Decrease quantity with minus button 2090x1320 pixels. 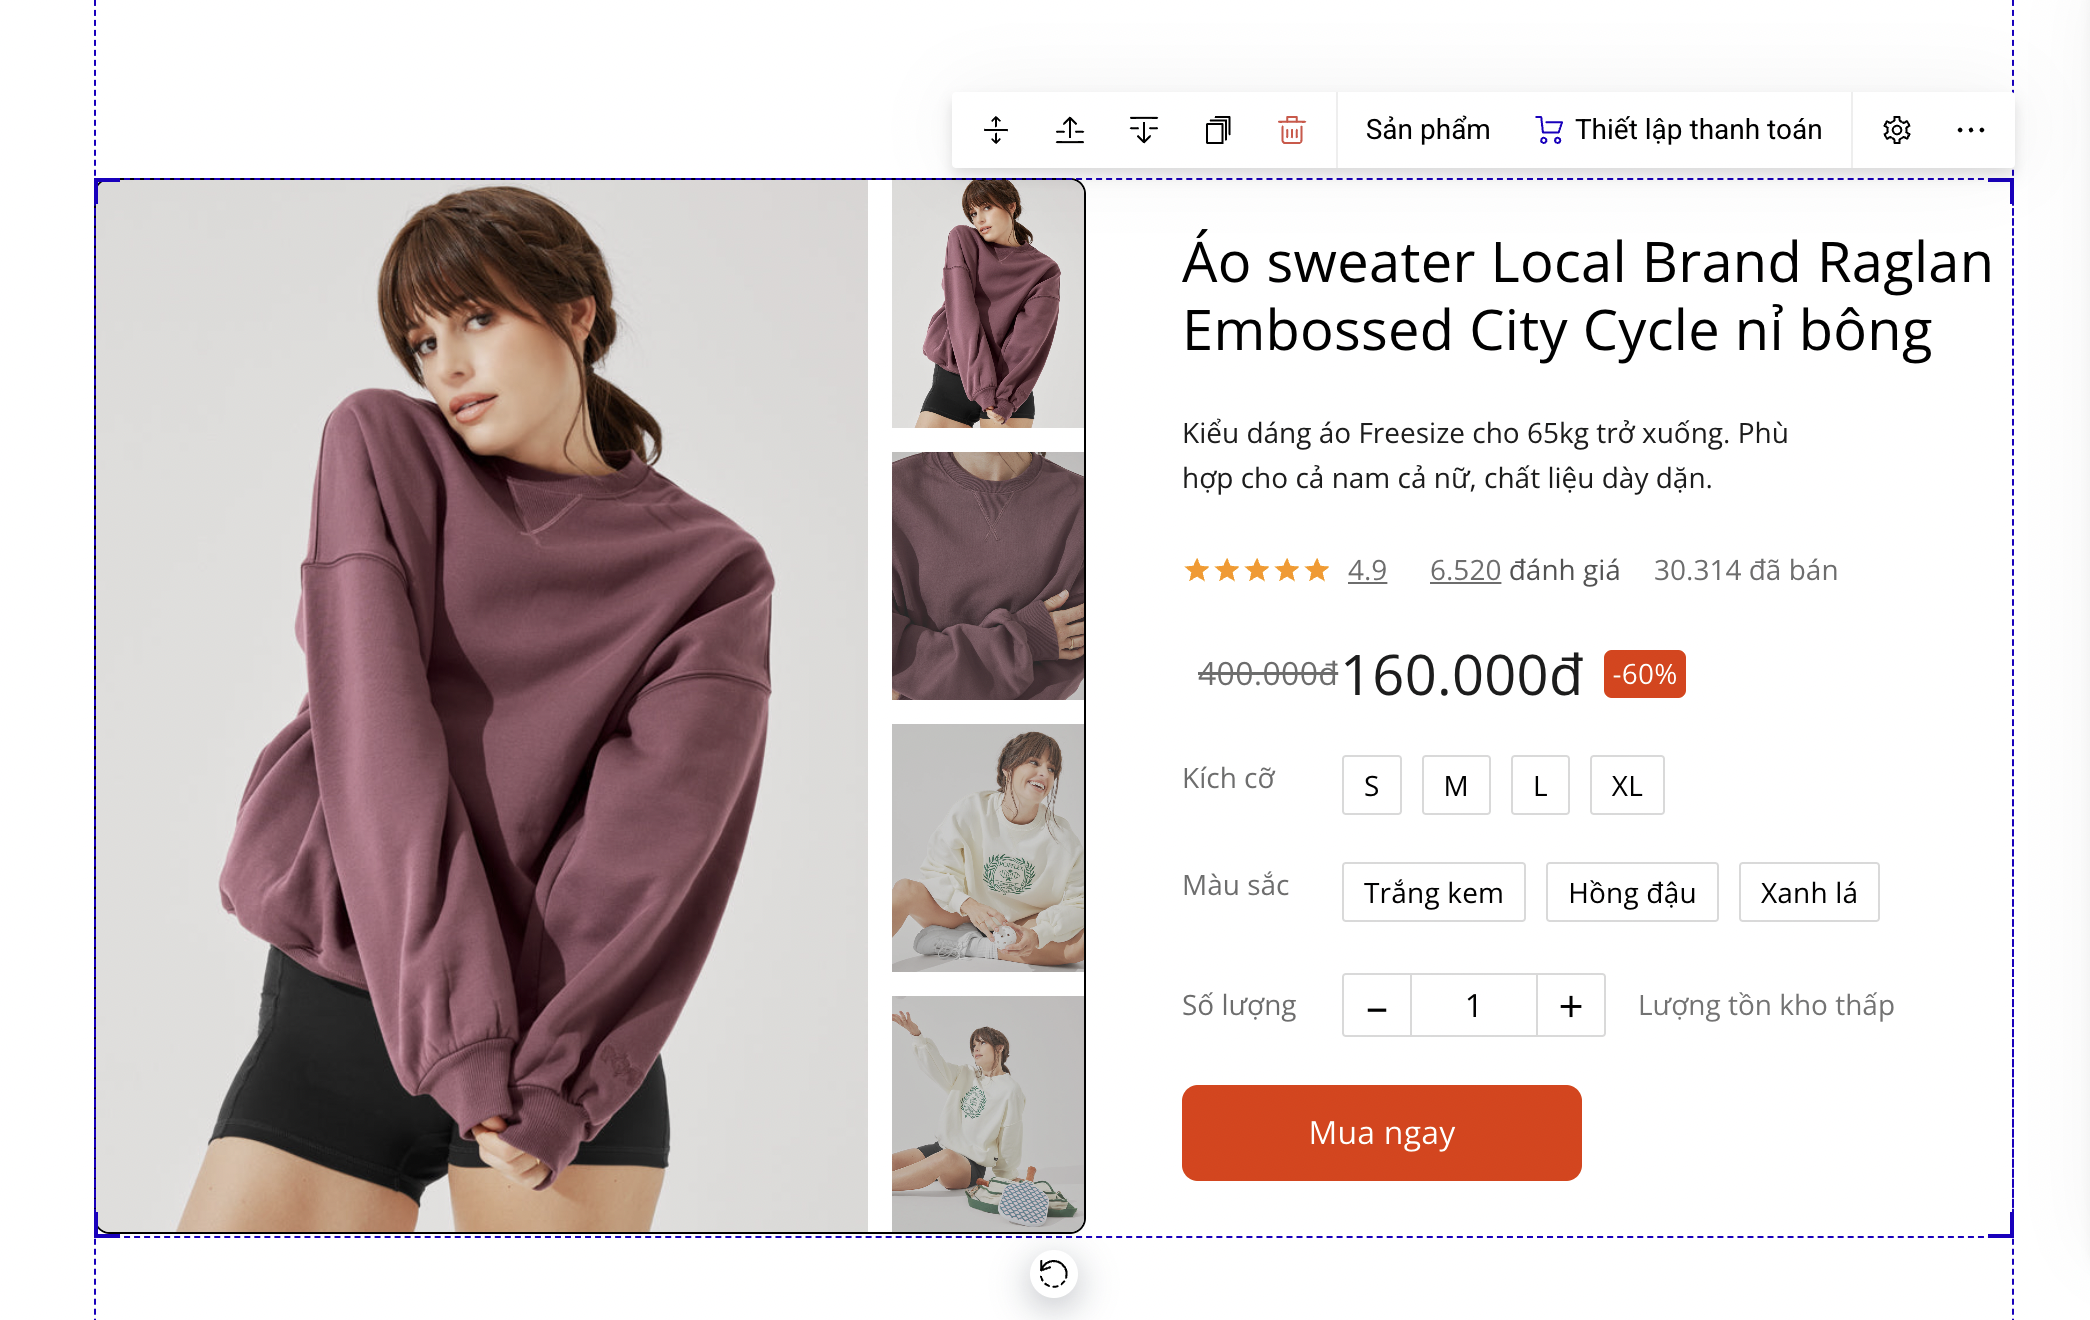1377,1006
